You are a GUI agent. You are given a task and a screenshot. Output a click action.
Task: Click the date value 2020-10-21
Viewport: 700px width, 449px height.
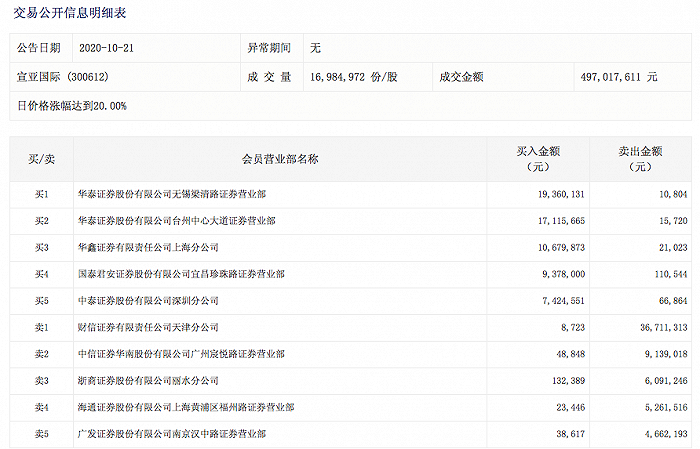[x=106, y=48]
